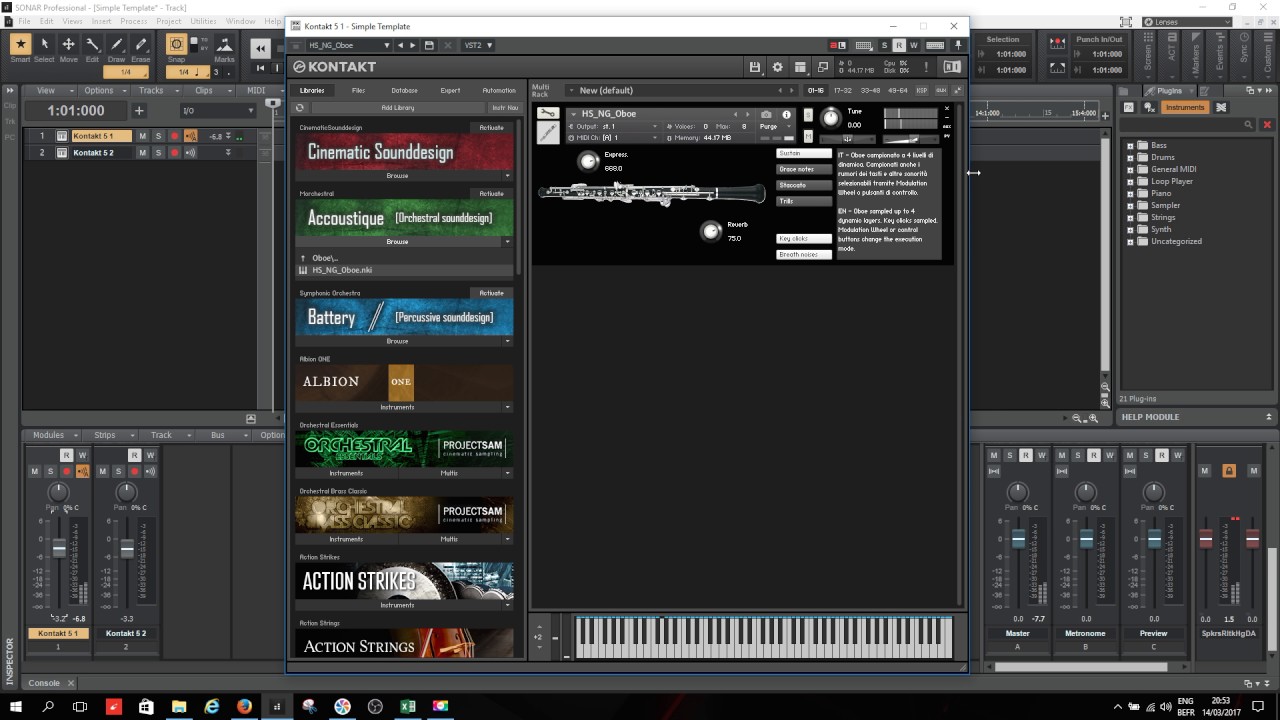Toggle input echo on Kontakt 5 2 track
Viewport: 1280px width, 720px height.
coord(190,153)
